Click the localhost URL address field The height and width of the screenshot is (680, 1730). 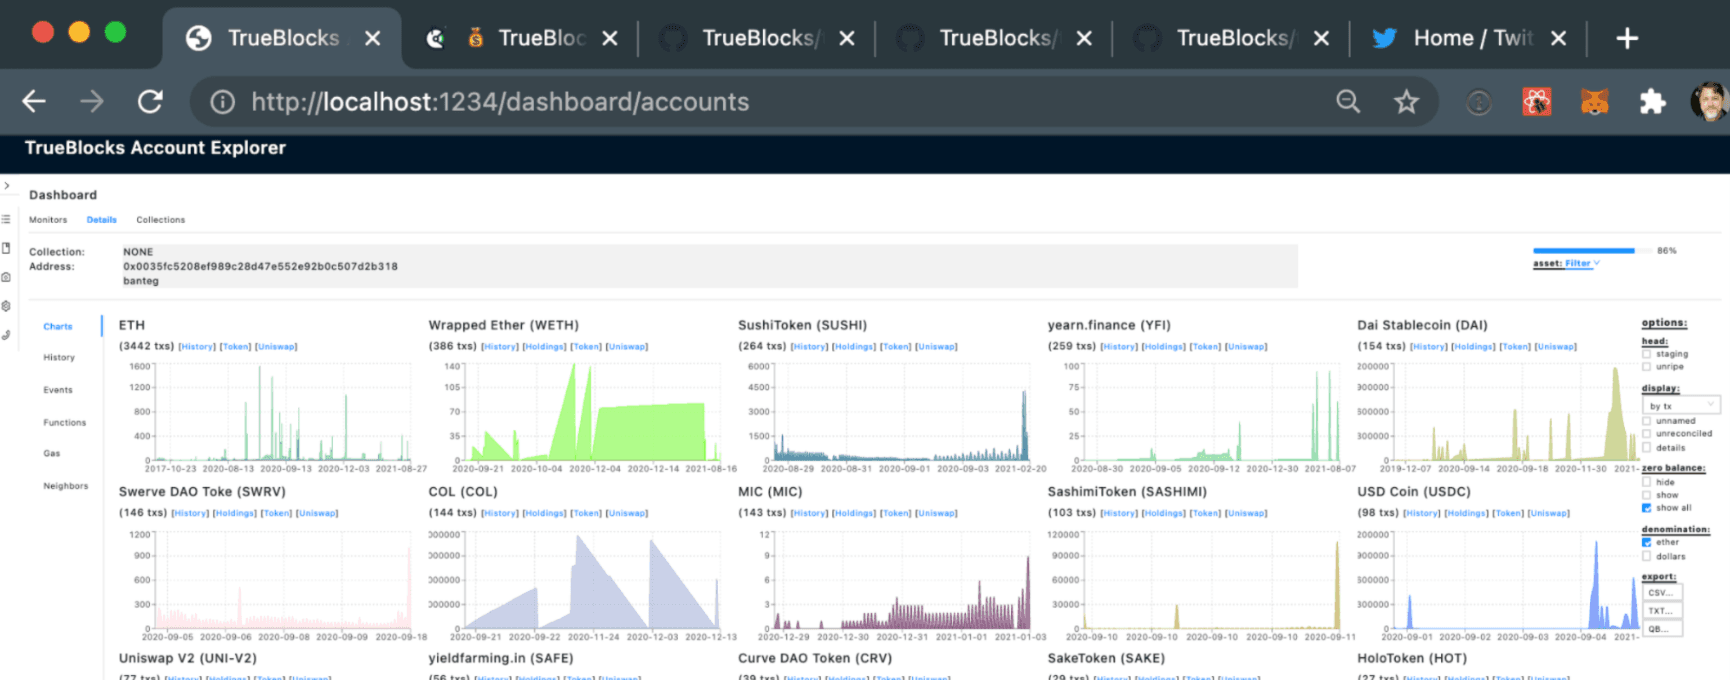500,102
